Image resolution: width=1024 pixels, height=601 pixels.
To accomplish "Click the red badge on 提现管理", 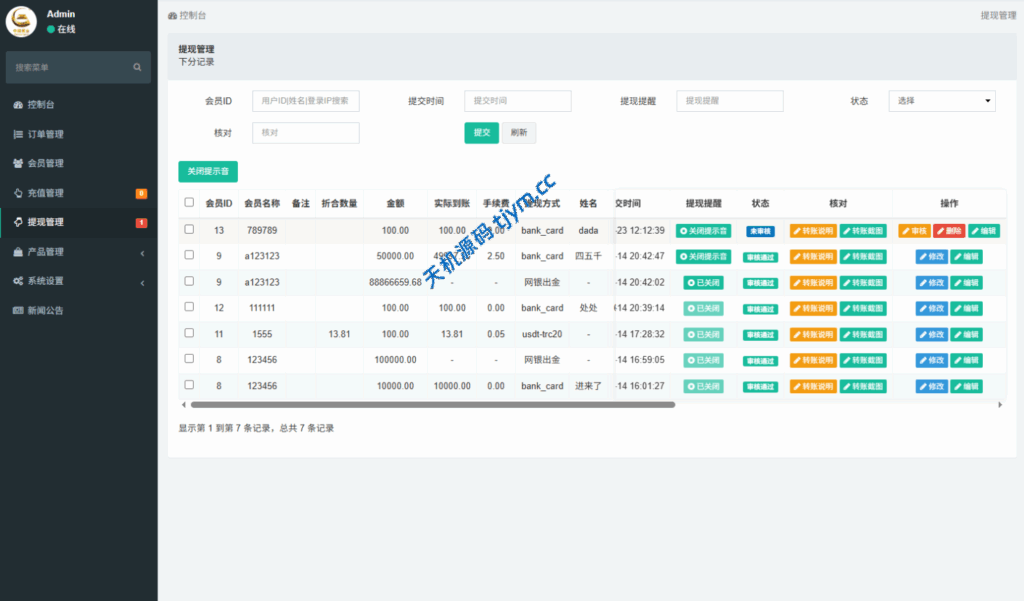I will coord(141,222).
